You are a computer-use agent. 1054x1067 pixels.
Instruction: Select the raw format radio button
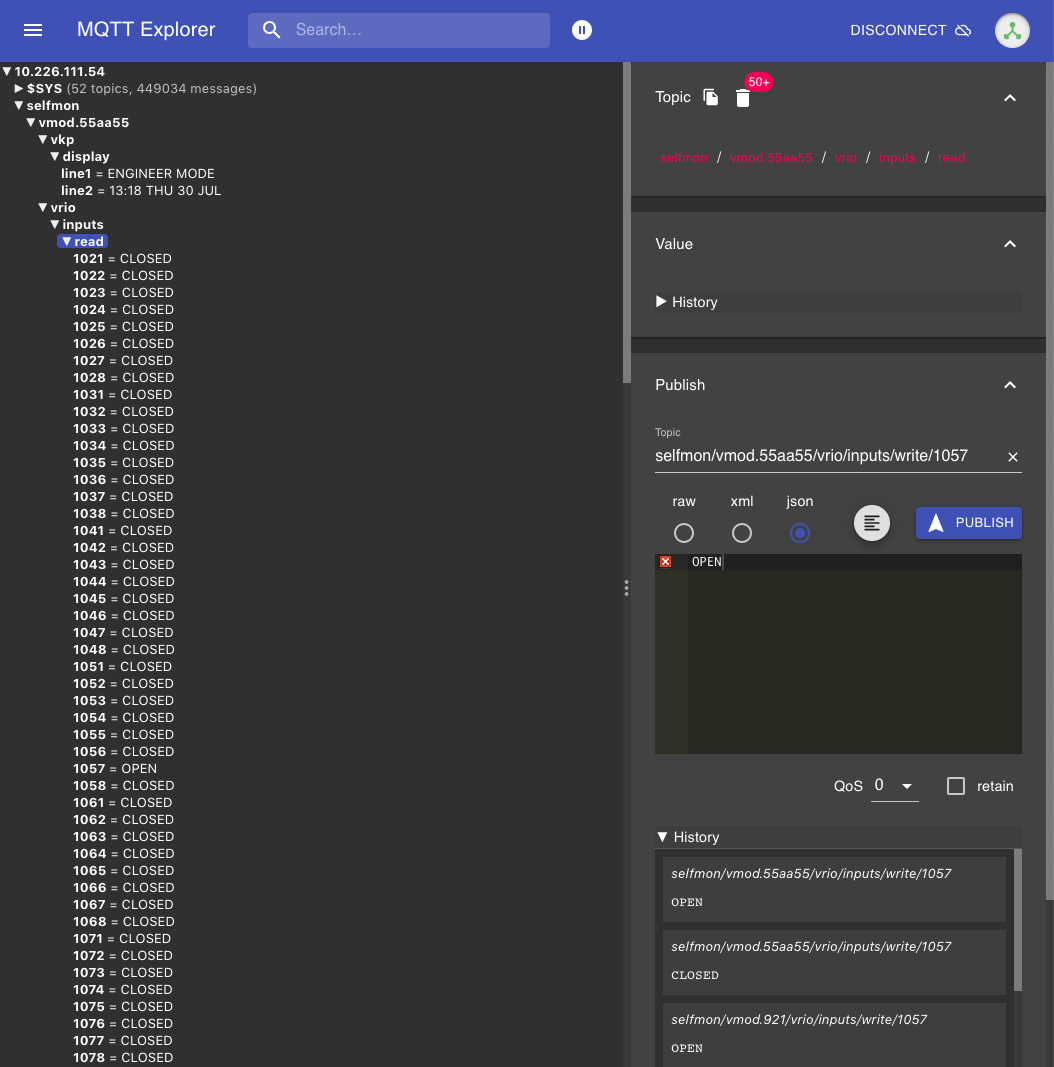point(684,533)
